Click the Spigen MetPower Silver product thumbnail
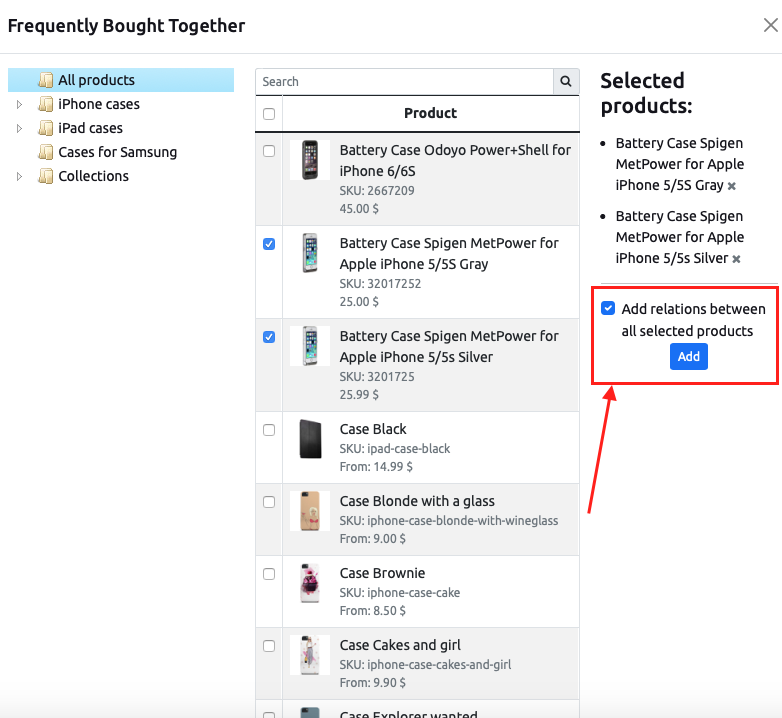The height and width of the screenshot is (718, 782). (310, 346)
